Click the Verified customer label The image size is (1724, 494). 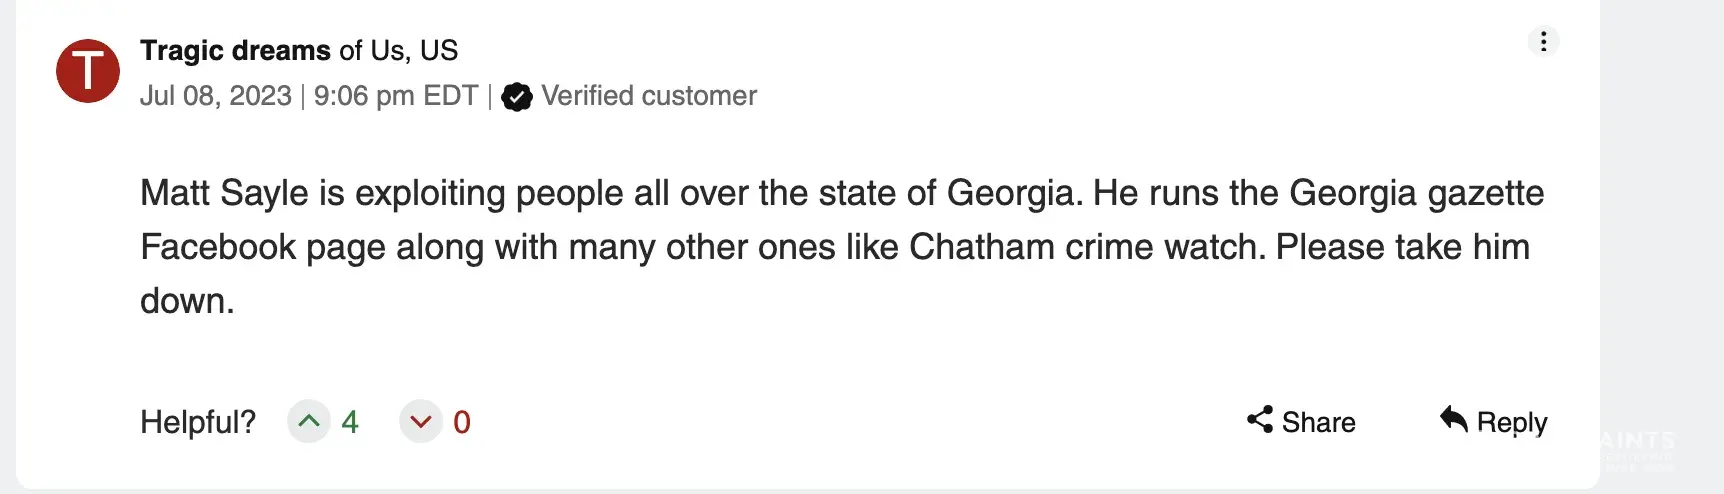(x=649, y=96)
